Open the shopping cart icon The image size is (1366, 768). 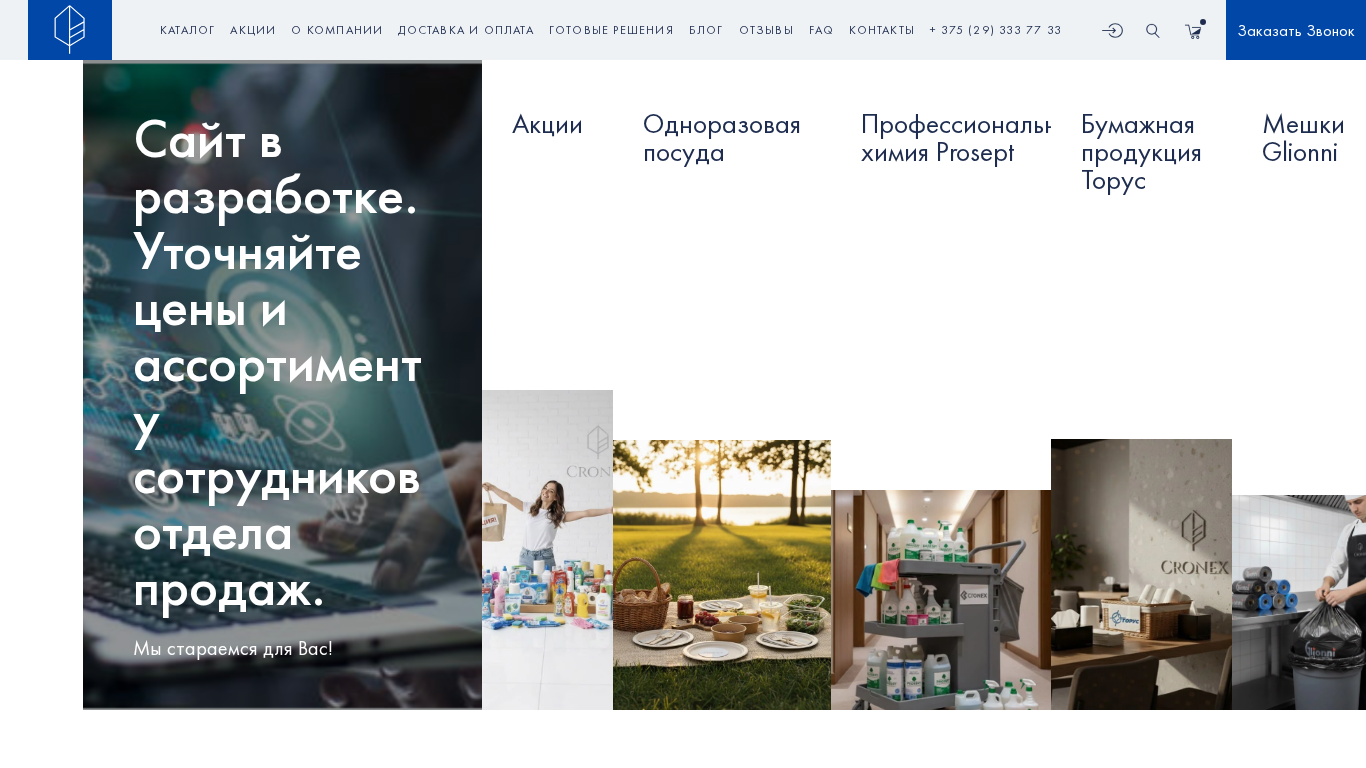(x=1194, y=31)
